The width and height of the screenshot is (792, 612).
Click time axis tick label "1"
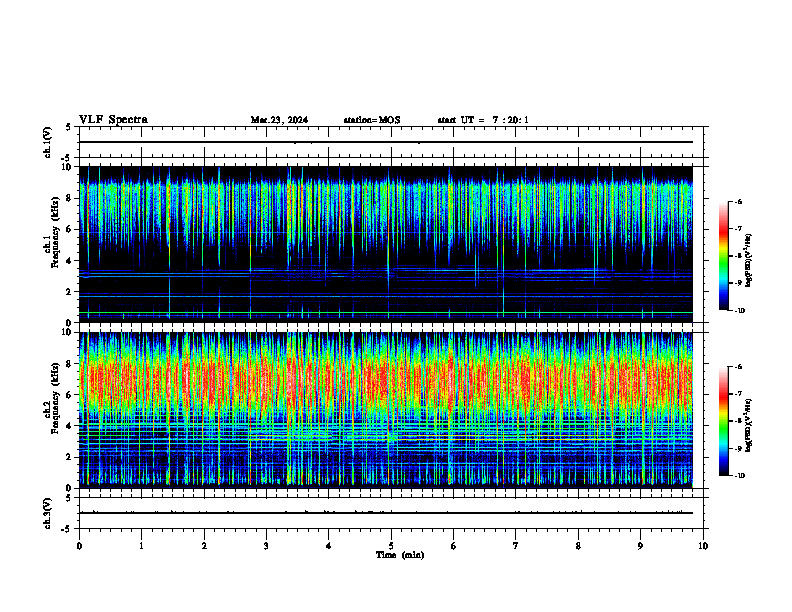point(141,546)
